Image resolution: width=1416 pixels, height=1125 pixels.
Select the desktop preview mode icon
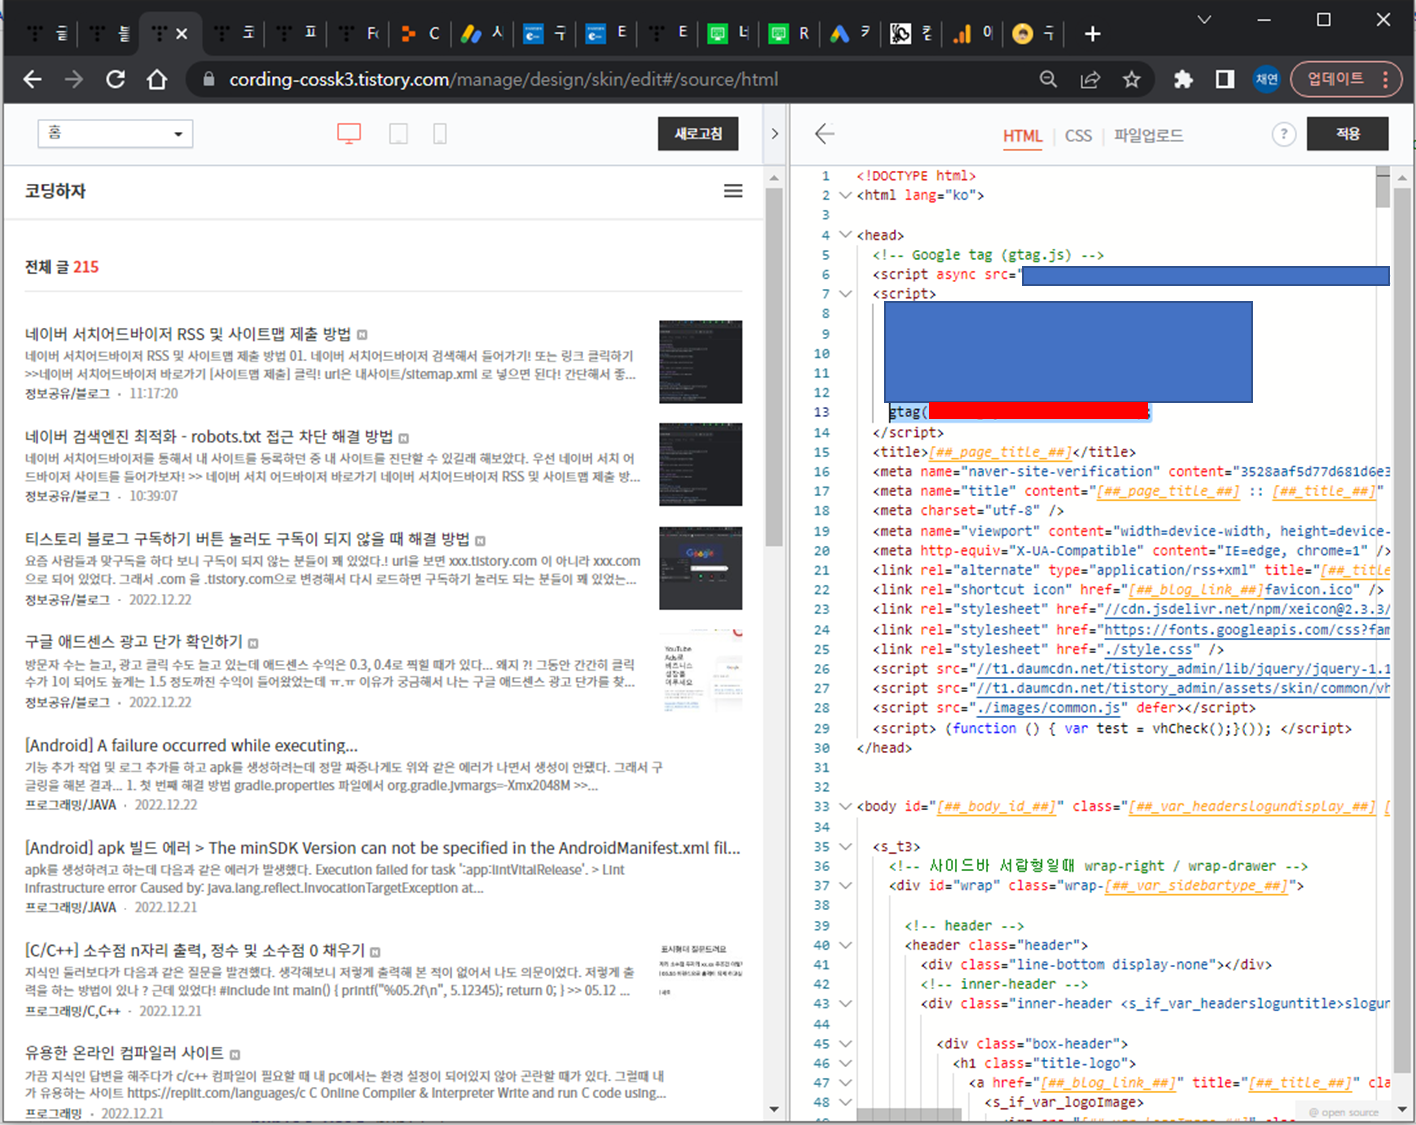click(x=349, y=133)
